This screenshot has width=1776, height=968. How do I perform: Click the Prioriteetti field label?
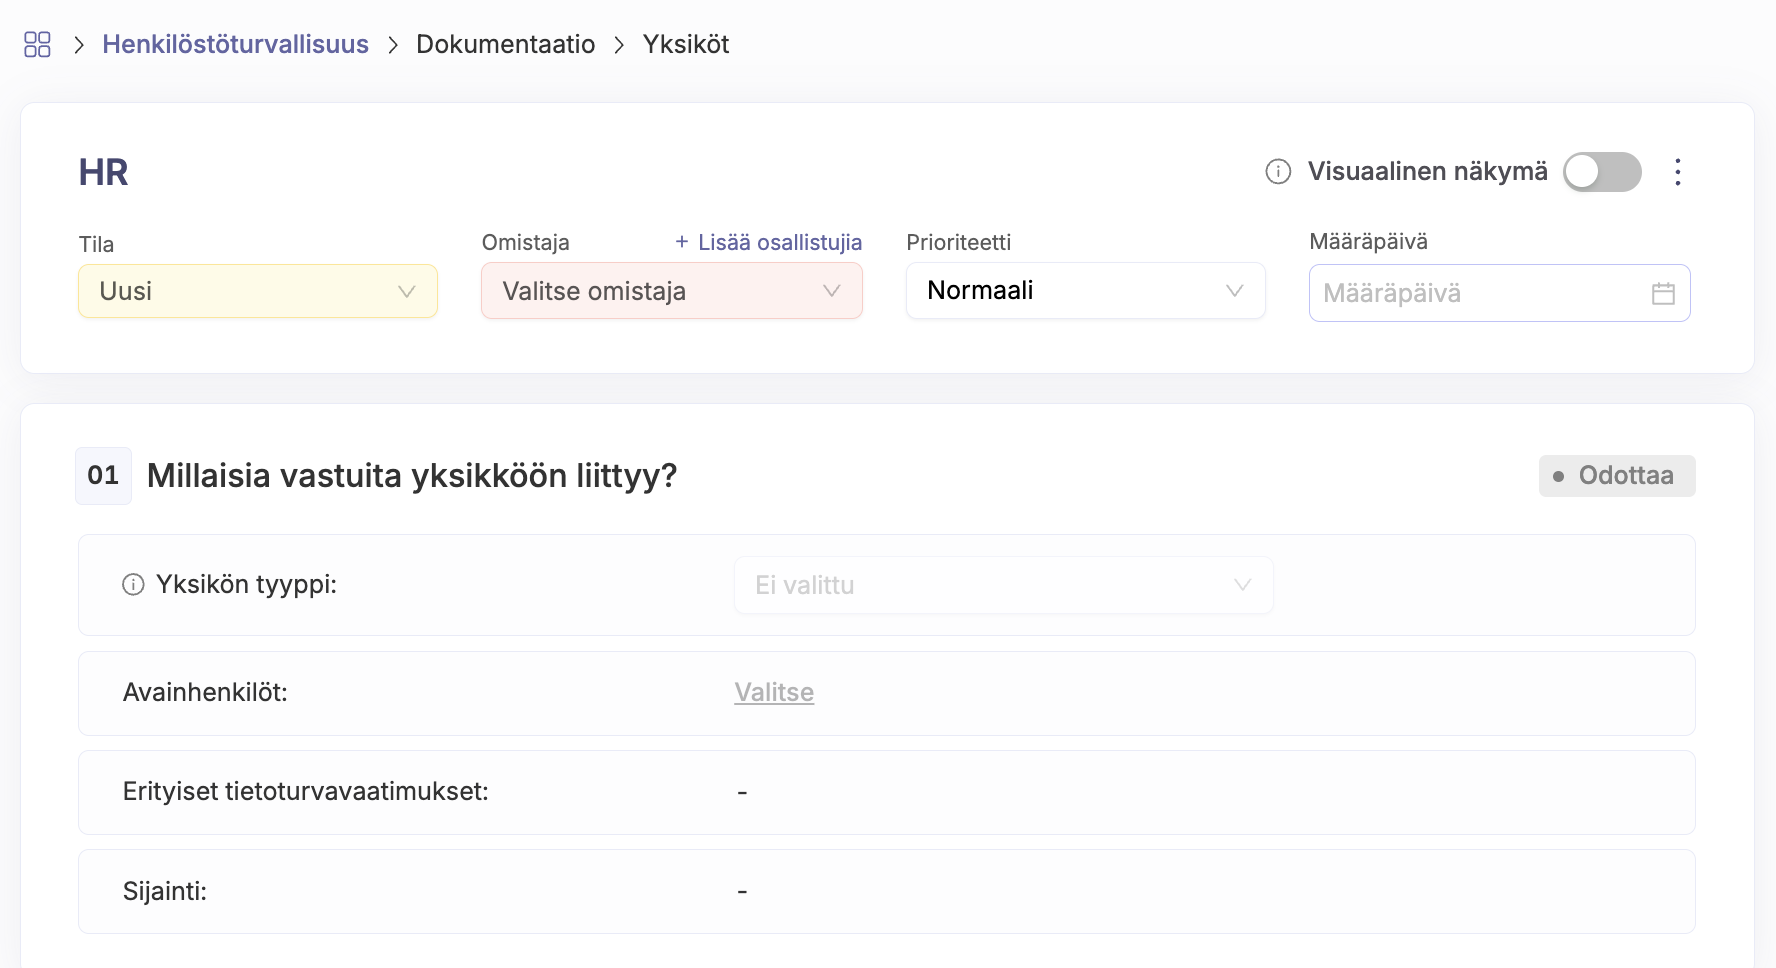point(959,242)
